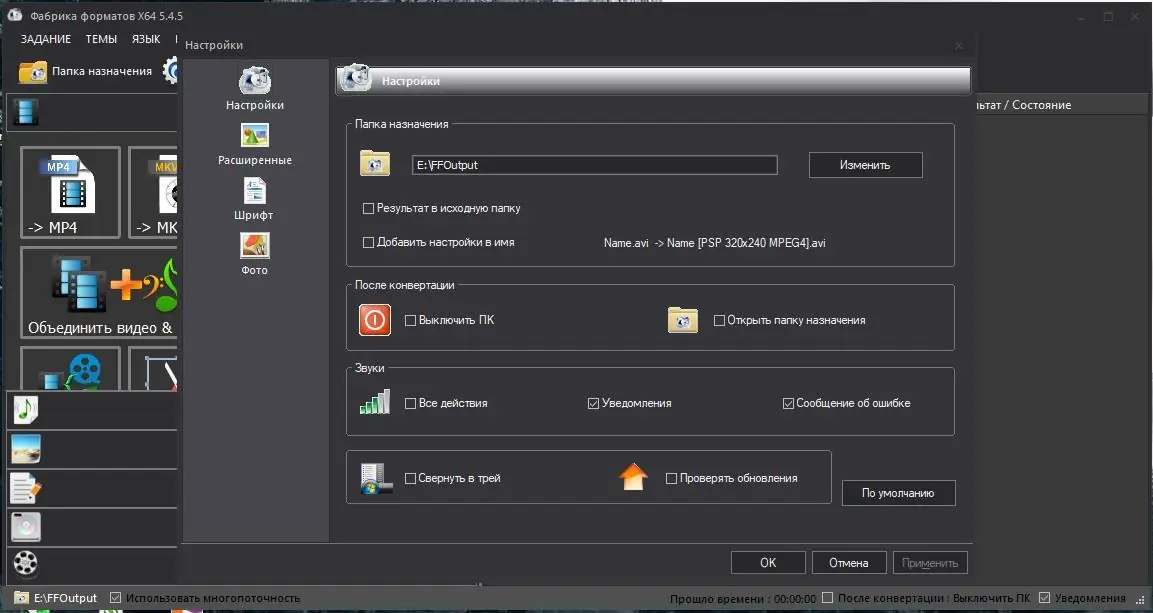Click the Прошло времени : 00:00:00 text
Screen dimensions: 1153x613
coord(743,599)
